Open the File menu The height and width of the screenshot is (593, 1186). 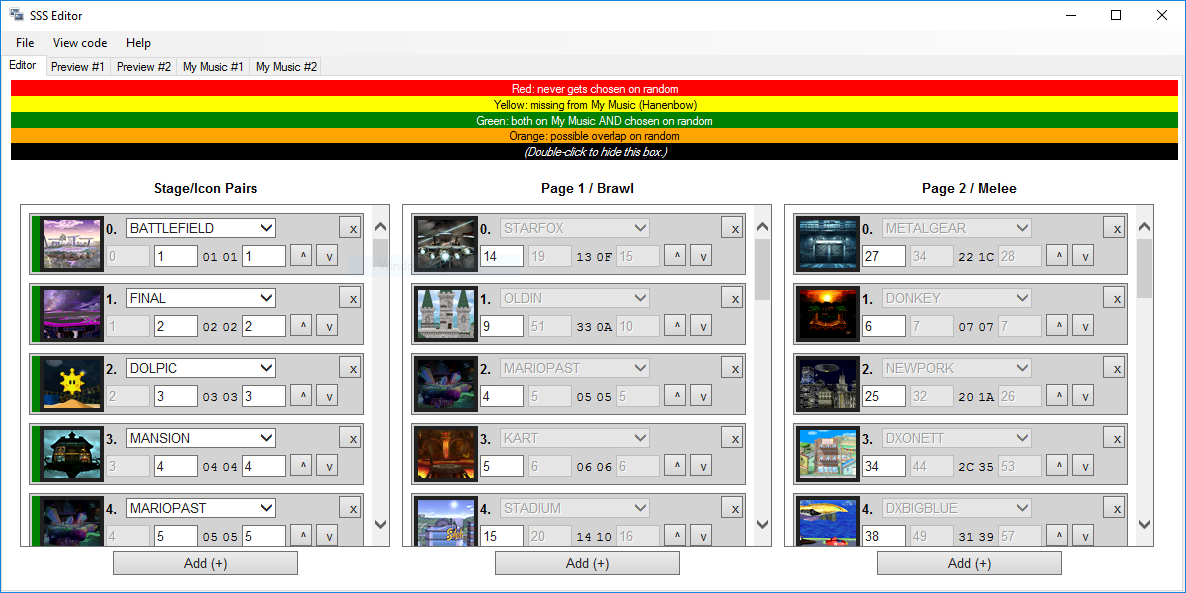(x=25, y=43)
